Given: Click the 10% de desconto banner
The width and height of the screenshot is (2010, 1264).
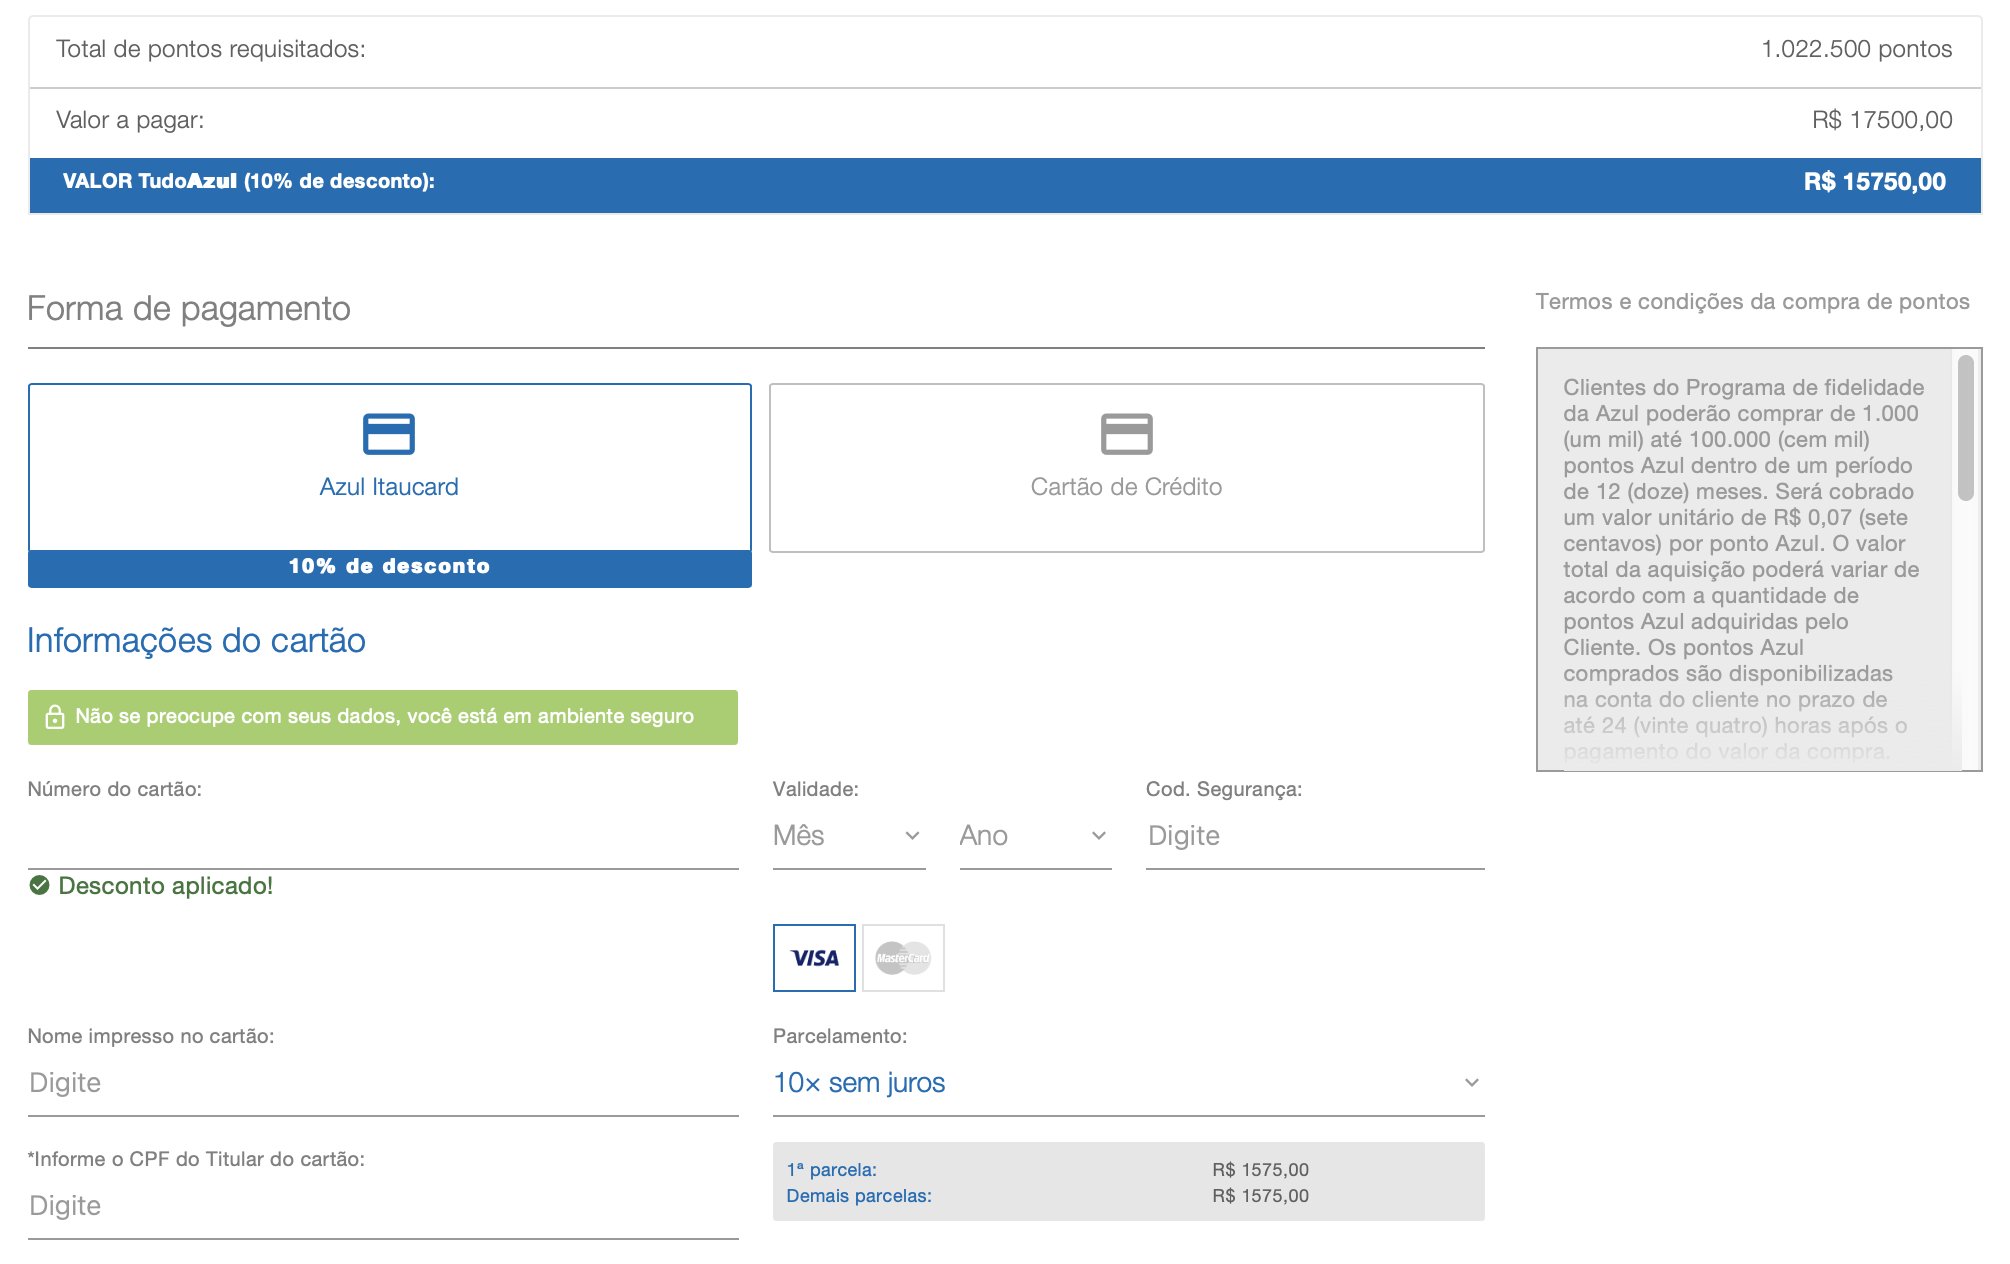Looking at the screenshot, I should pos(390,567).
